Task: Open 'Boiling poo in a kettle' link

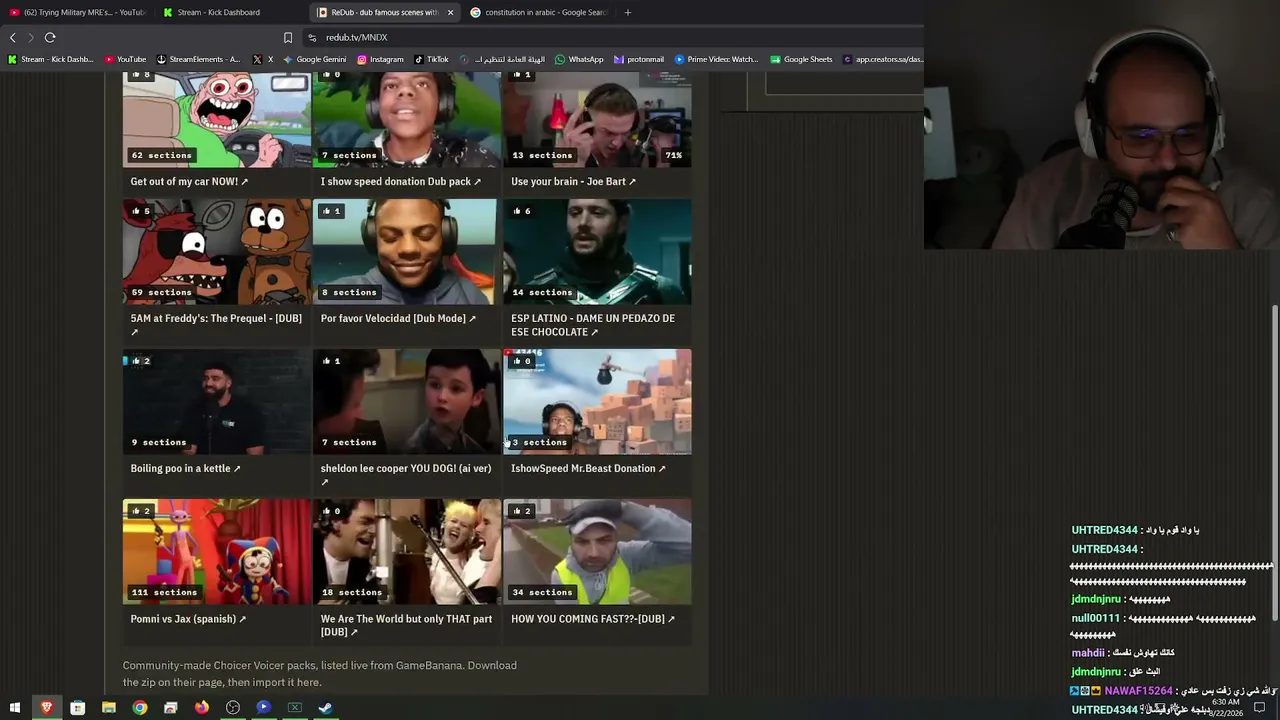Action: (x=185, y=469)
